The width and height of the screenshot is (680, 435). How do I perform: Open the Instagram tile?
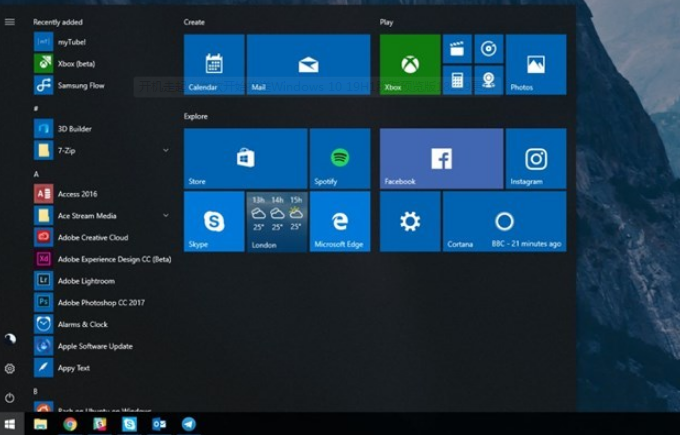point(536,158)
